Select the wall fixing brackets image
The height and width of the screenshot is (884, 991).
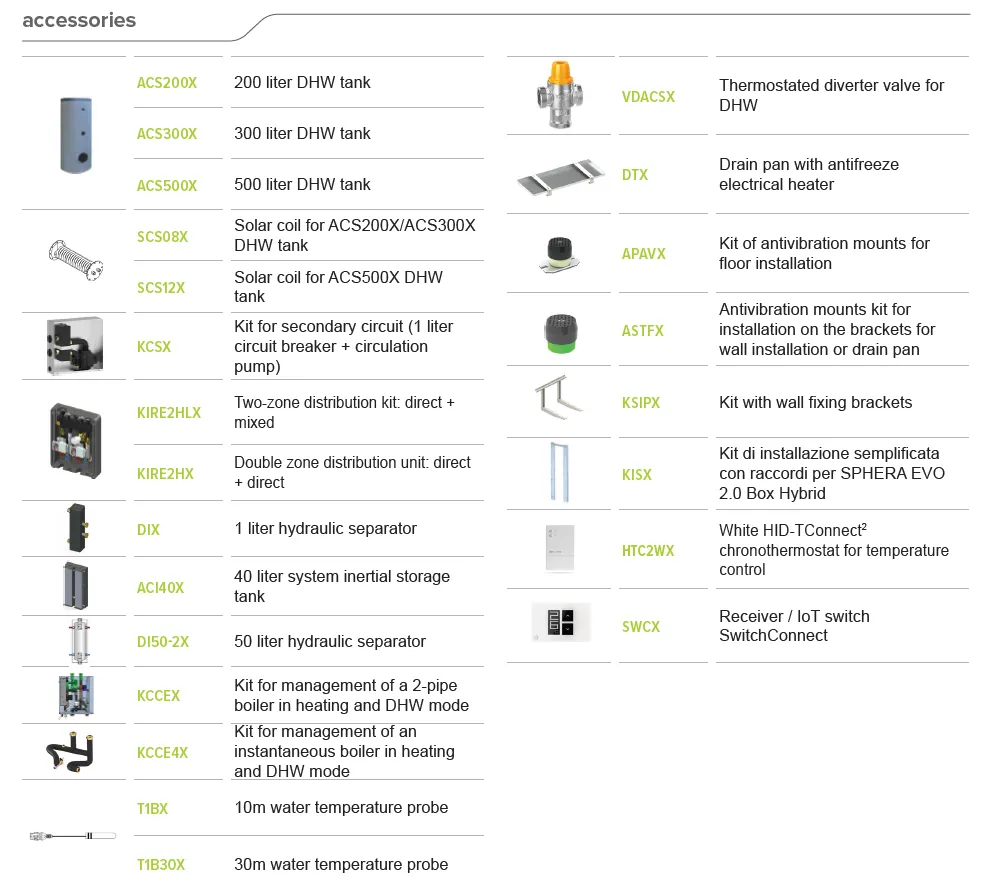point(560,400)
